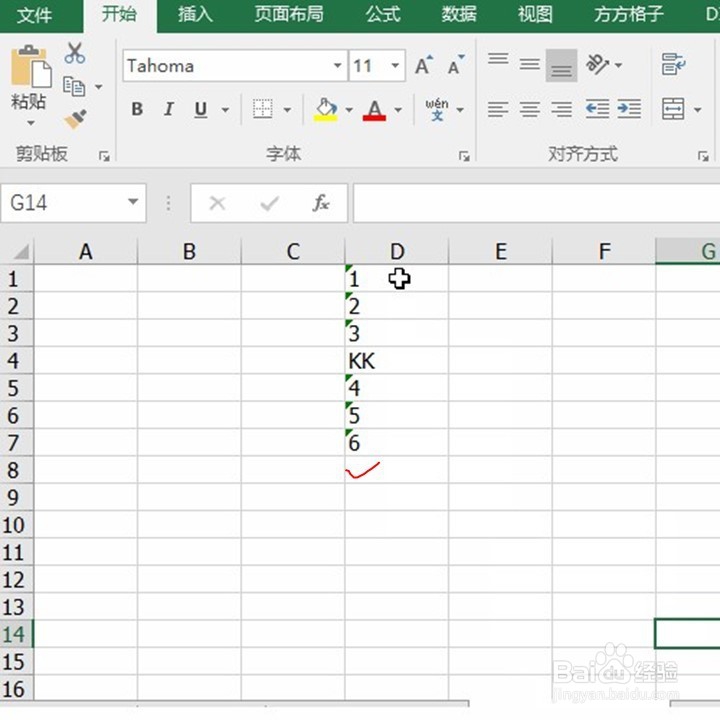Center text horizontally

click(529, 109)
